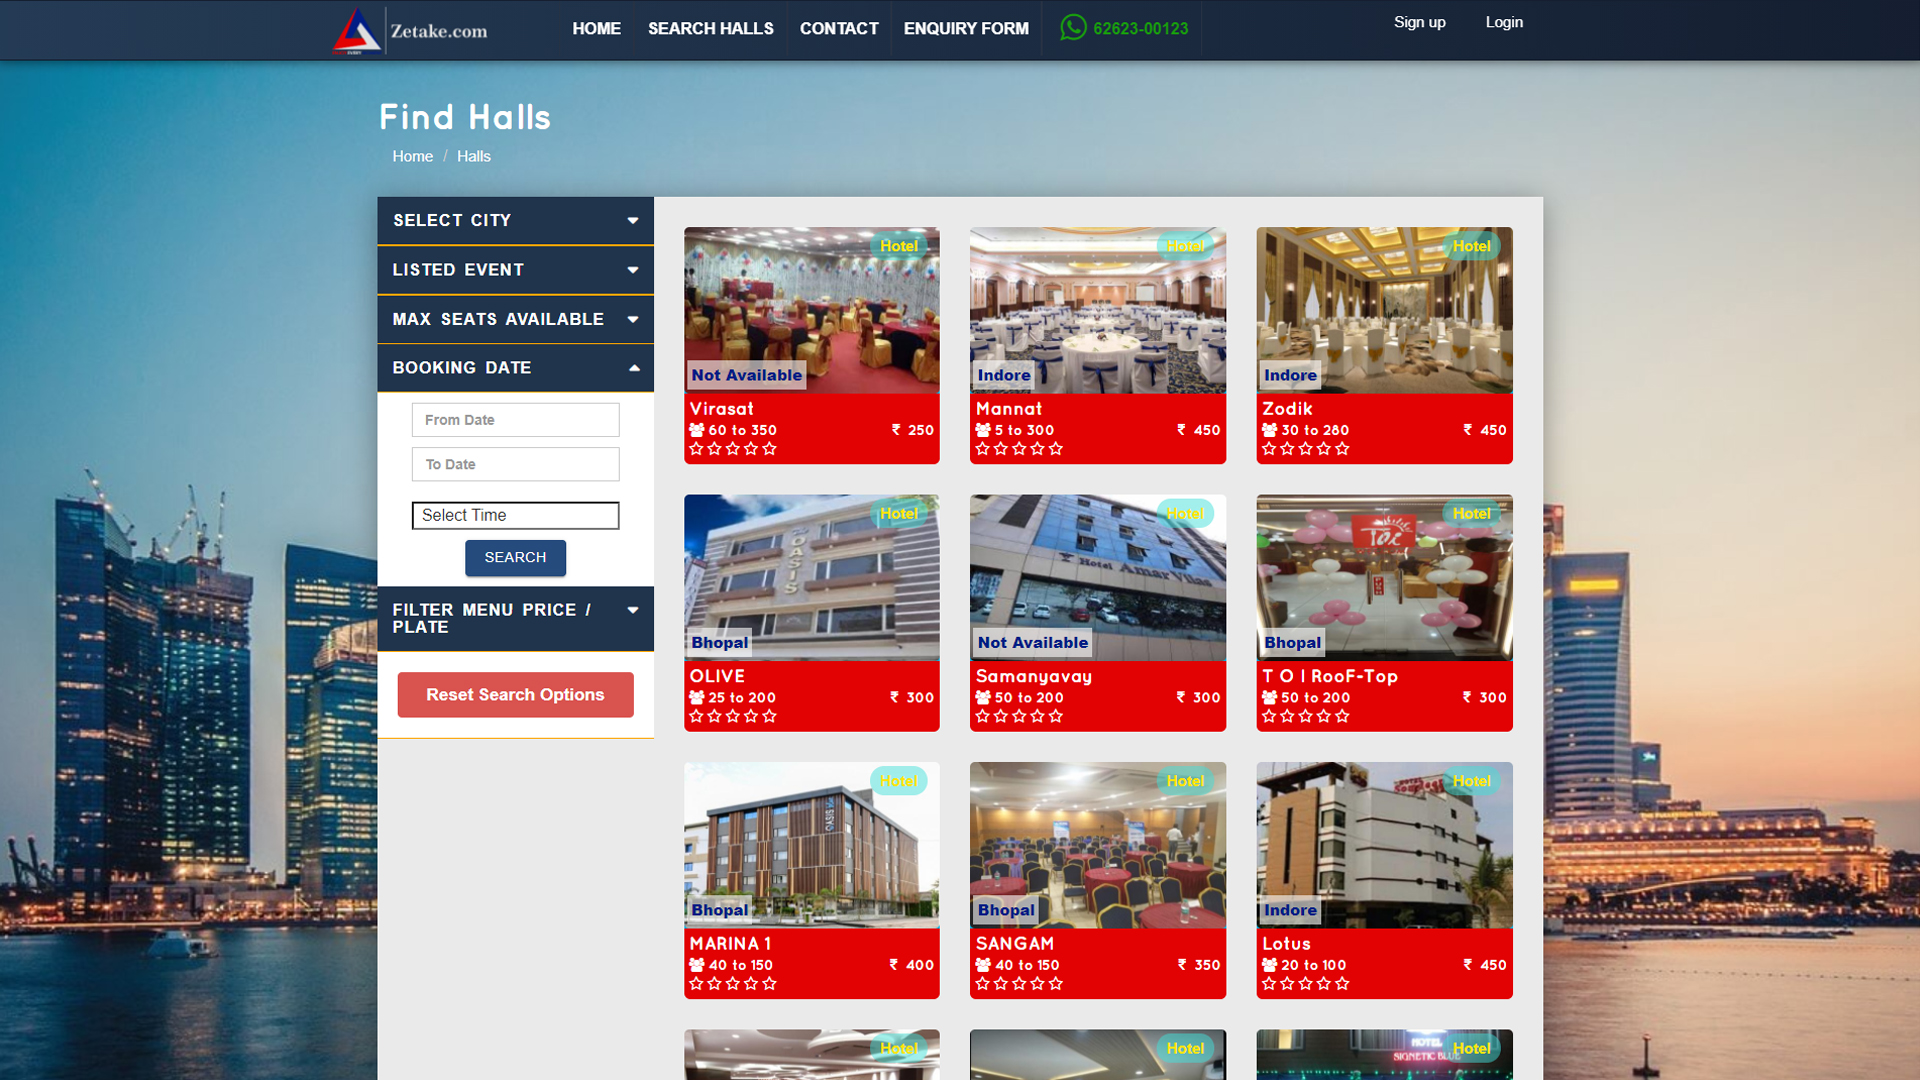The image size is (1920, 1080).
Task: Open the ENQUIRY FORM page
Action: 966,29
